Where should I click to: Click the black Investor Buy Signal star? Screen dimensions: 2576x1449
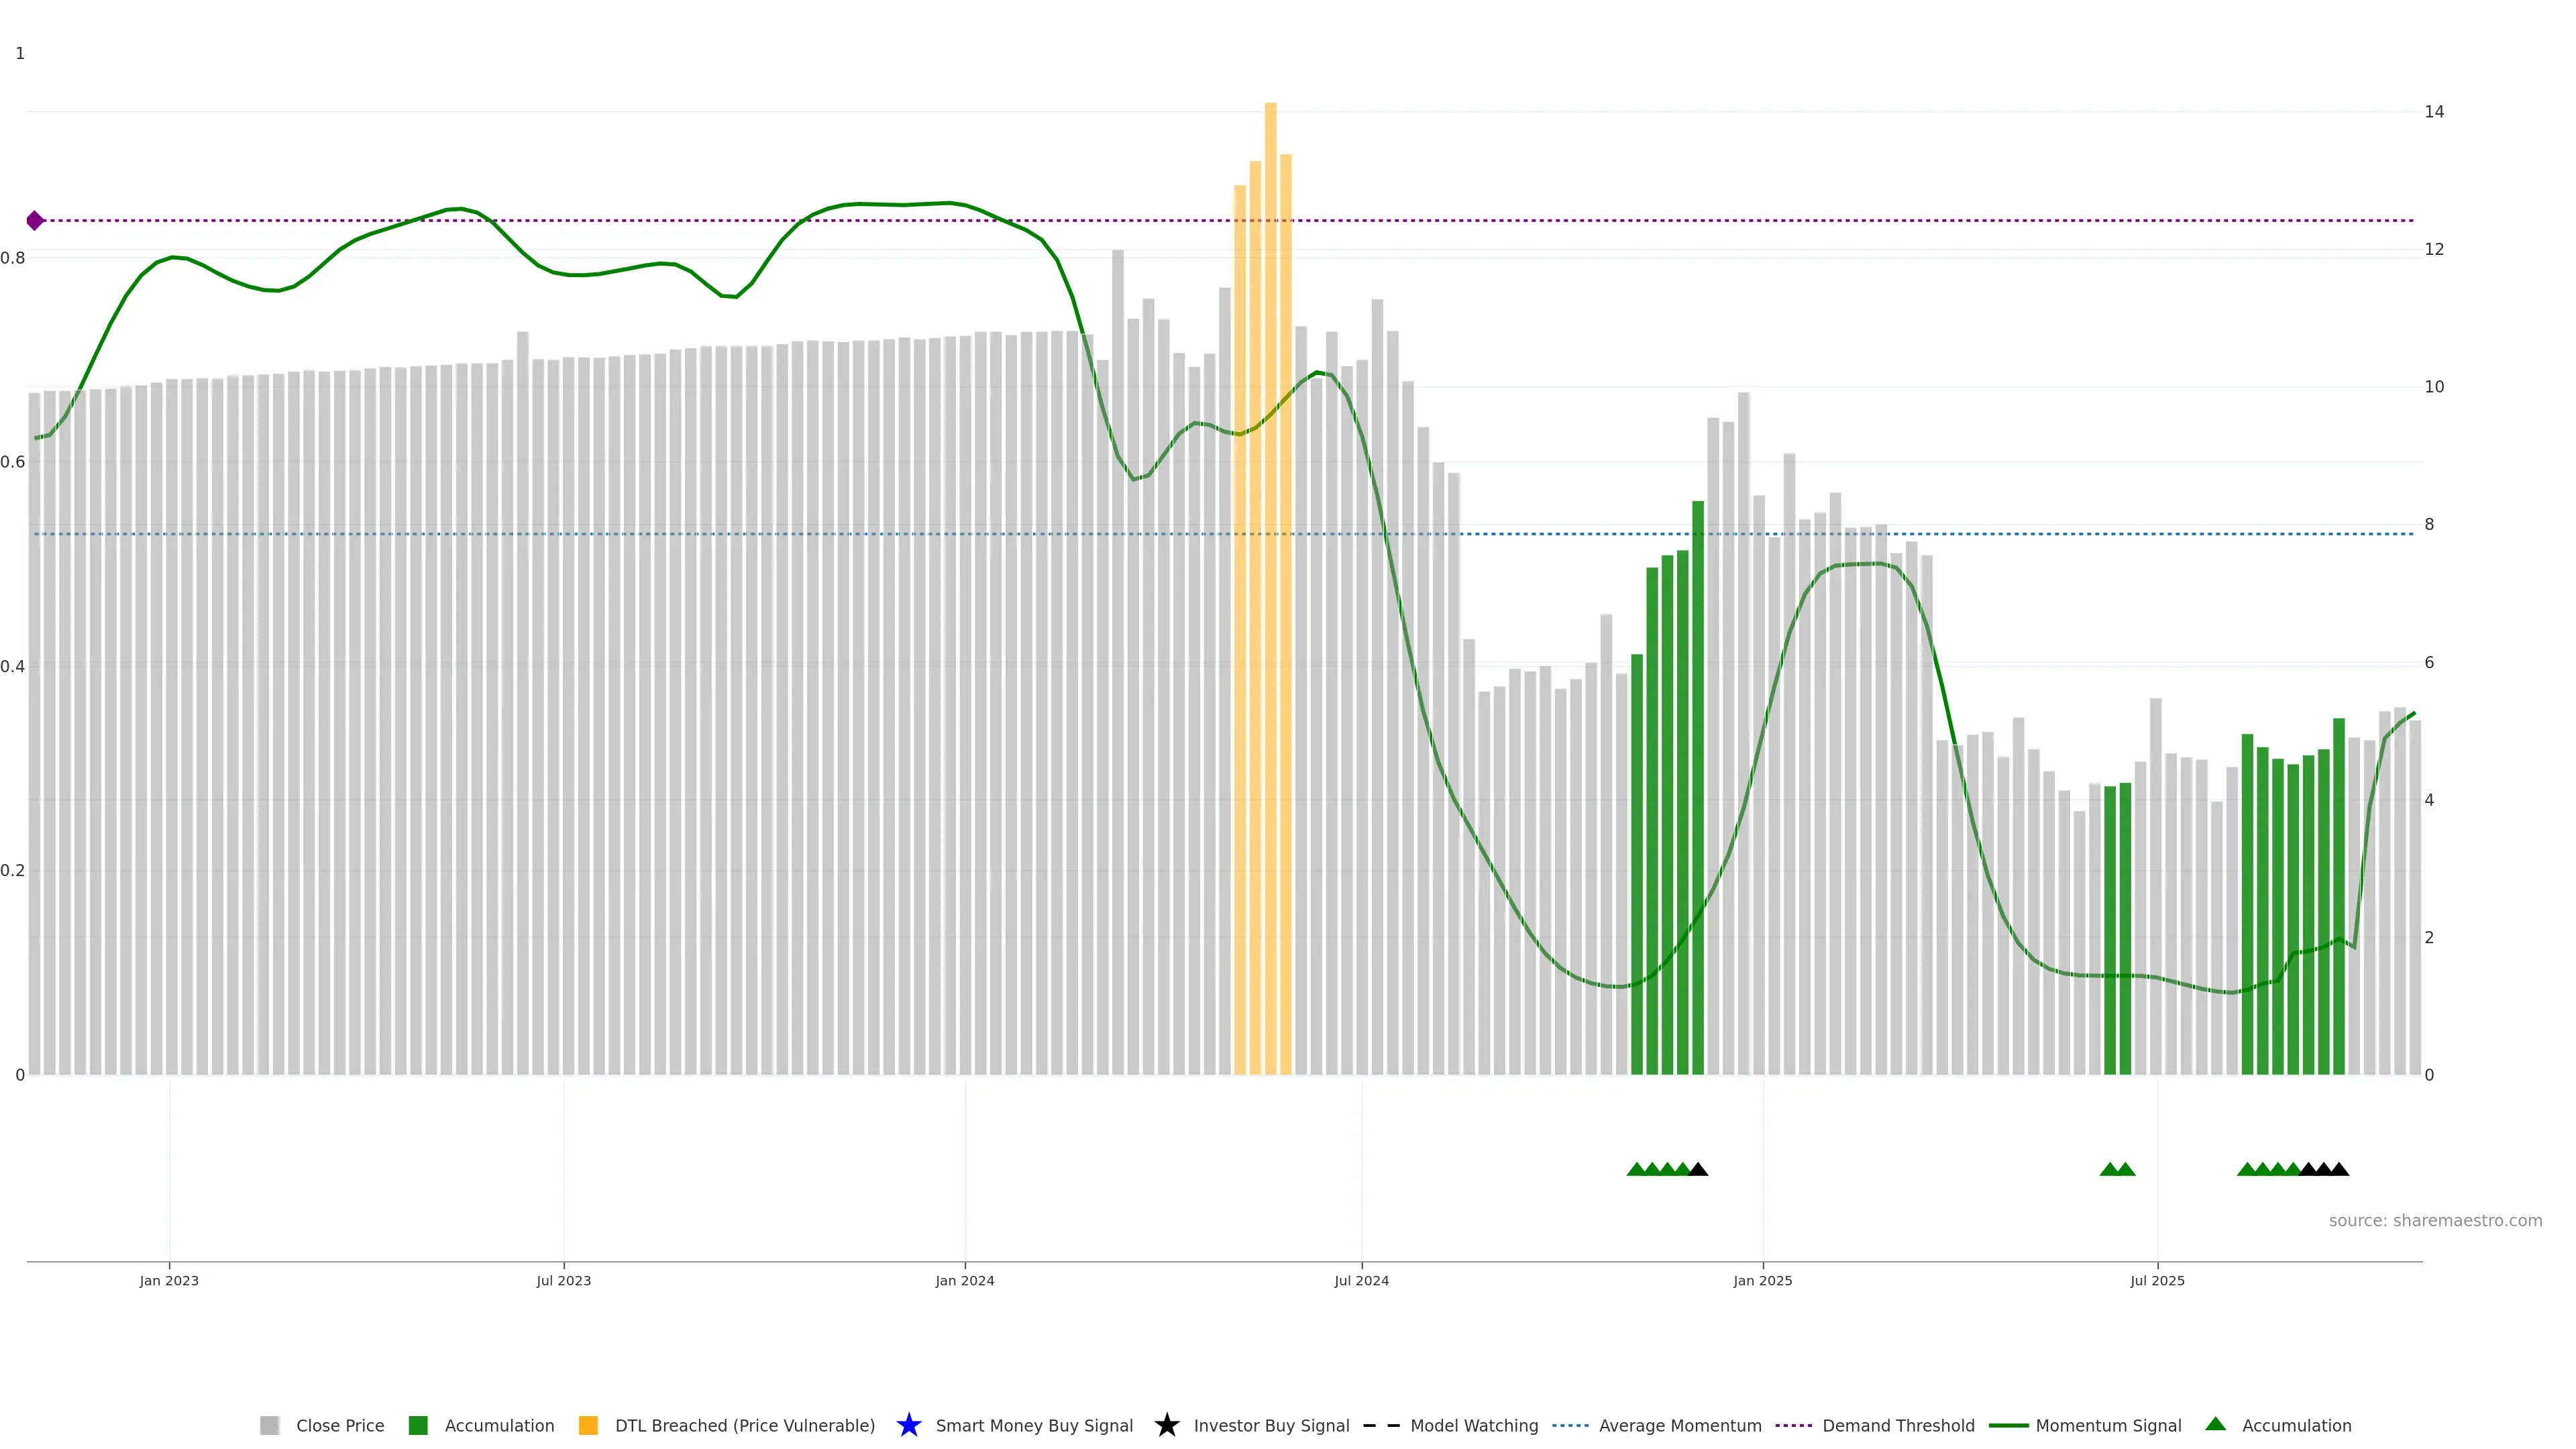[x=1166, y=1425]
